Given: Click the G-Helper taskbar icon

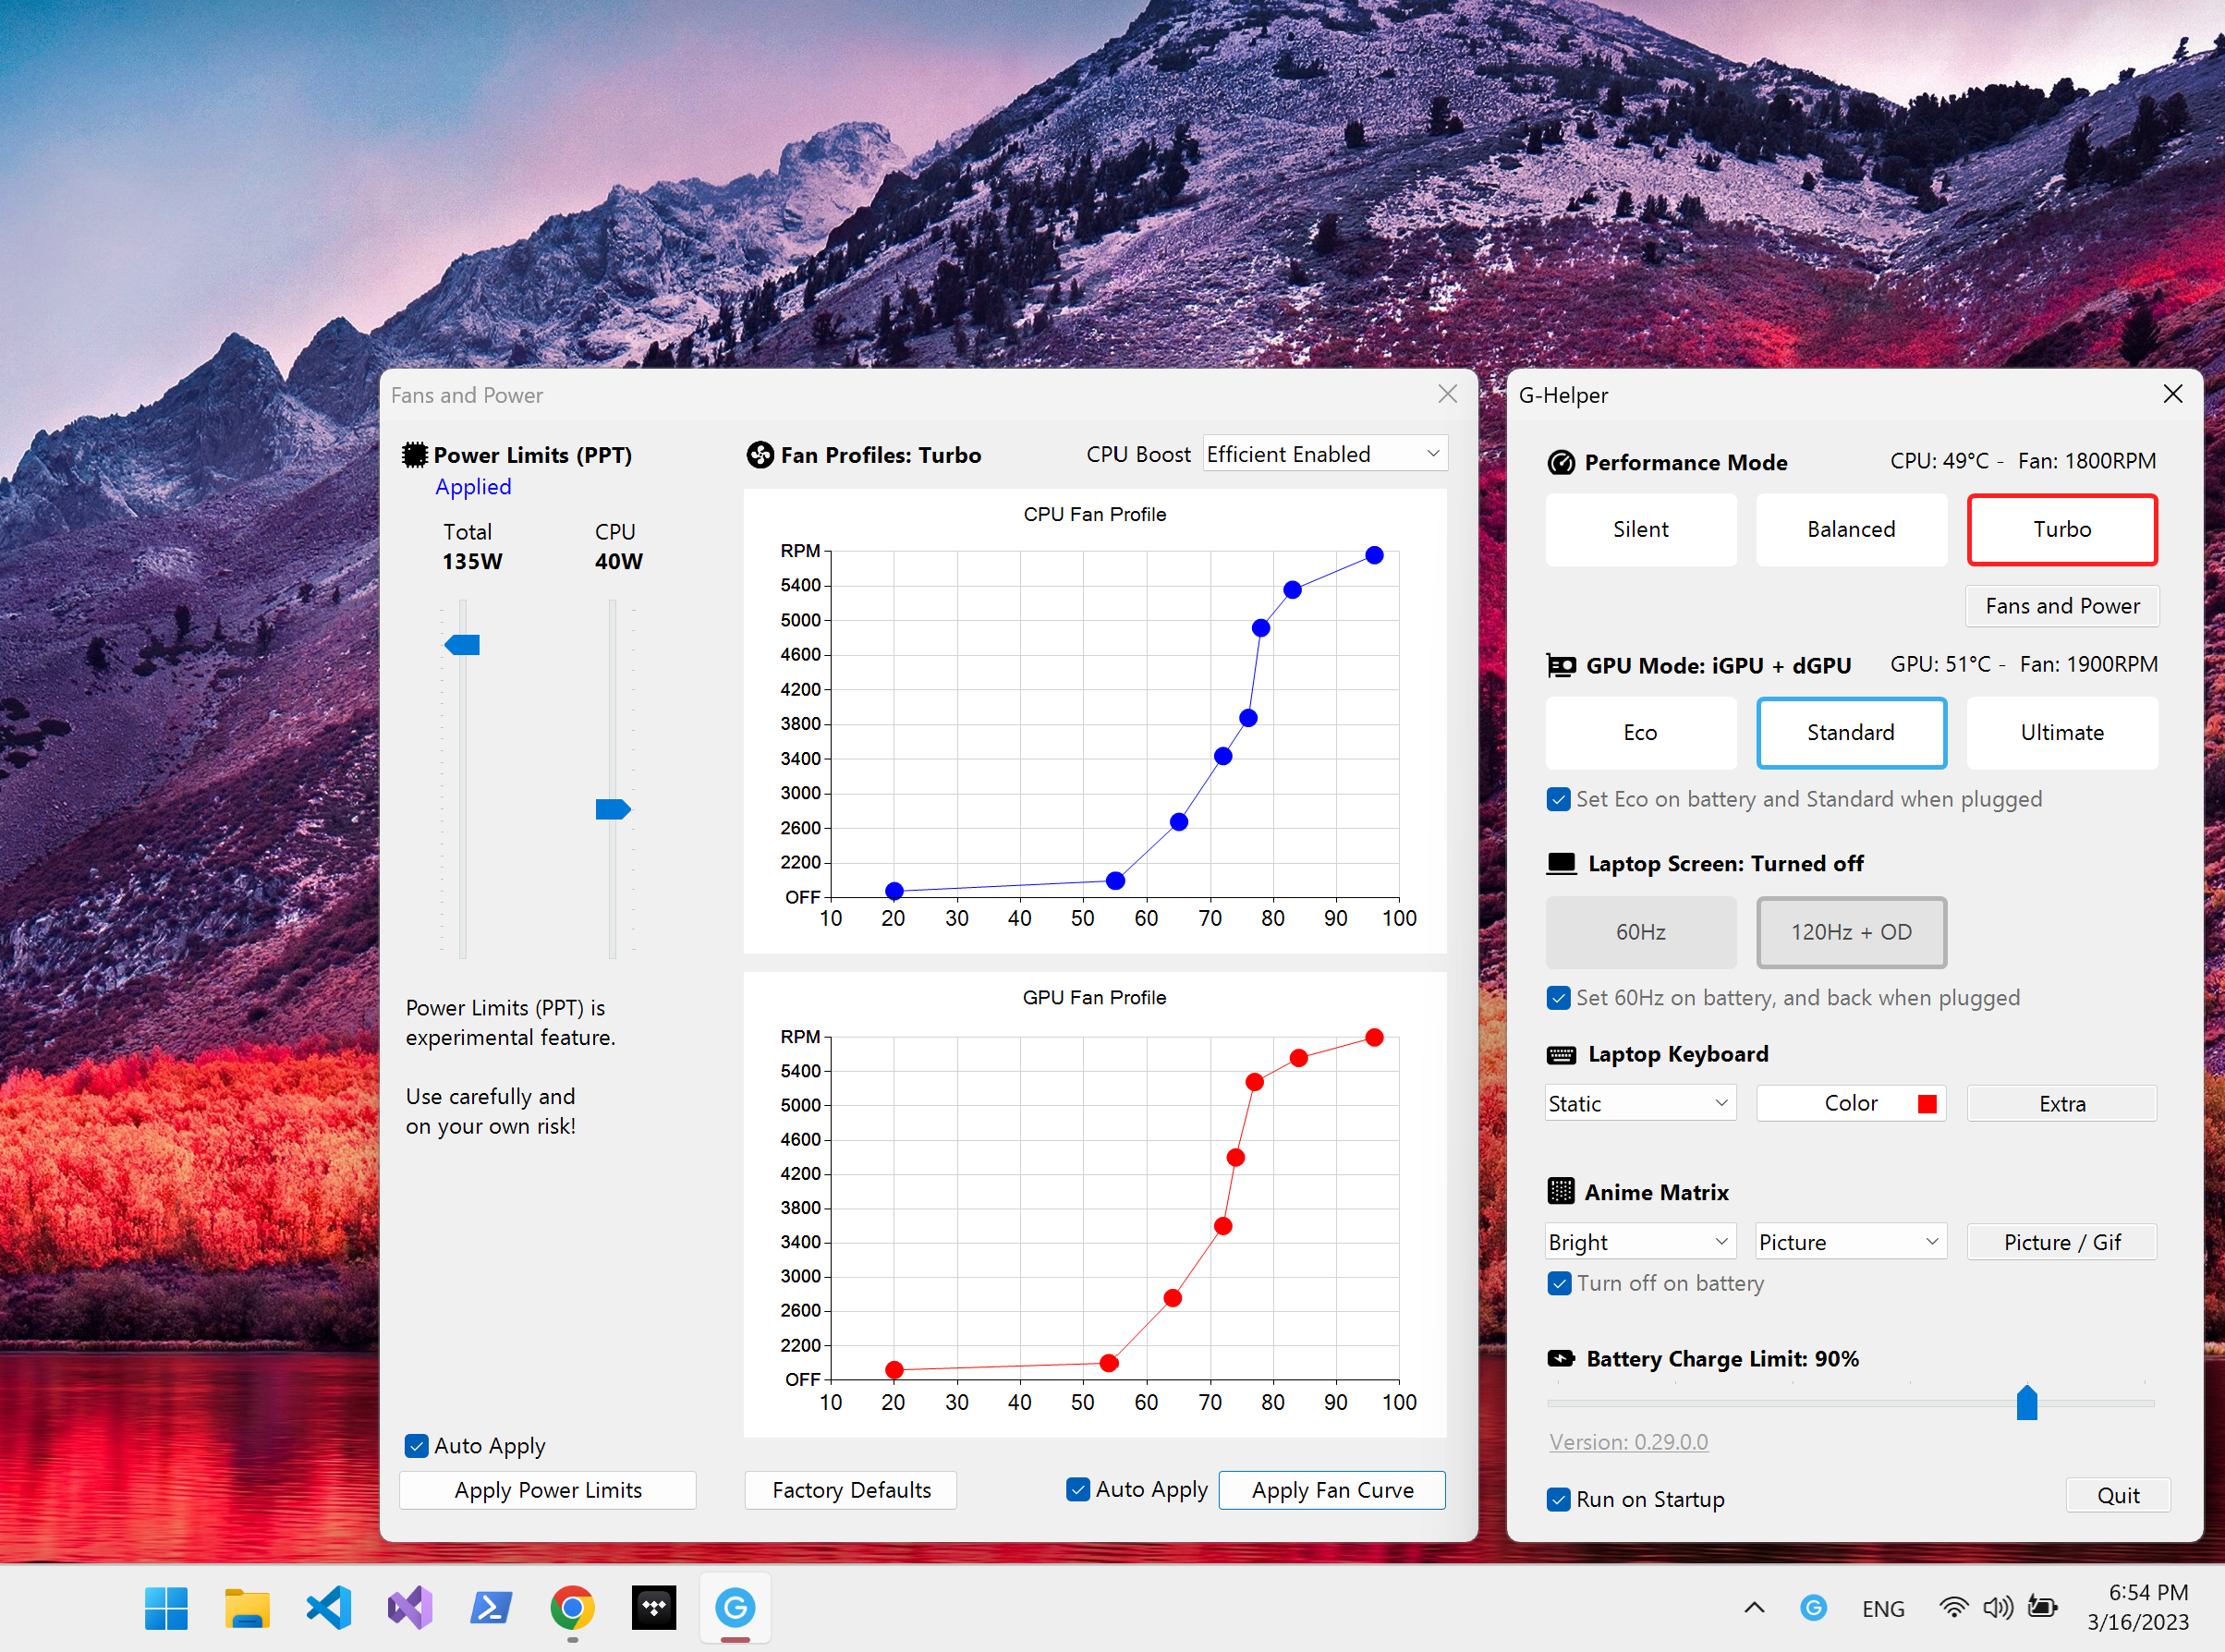Looking at the screenshot, I should (735, 1608).
